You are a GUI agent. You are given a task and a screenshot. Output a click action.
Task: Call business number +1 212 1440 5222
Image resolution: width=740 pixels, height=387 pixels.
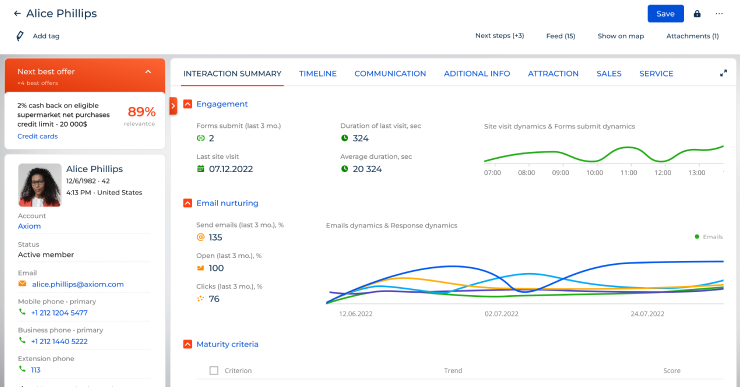click(59, 341)
